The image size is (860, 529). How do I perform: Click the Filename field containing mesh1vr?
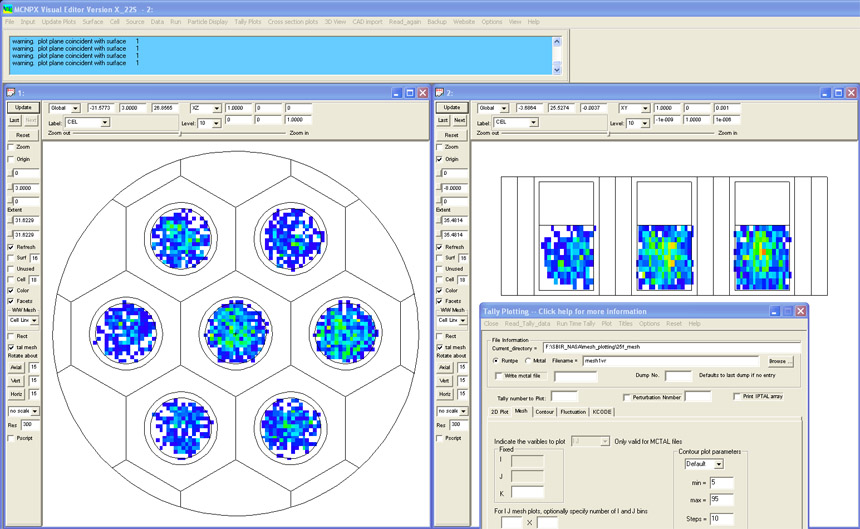point(671,361)
